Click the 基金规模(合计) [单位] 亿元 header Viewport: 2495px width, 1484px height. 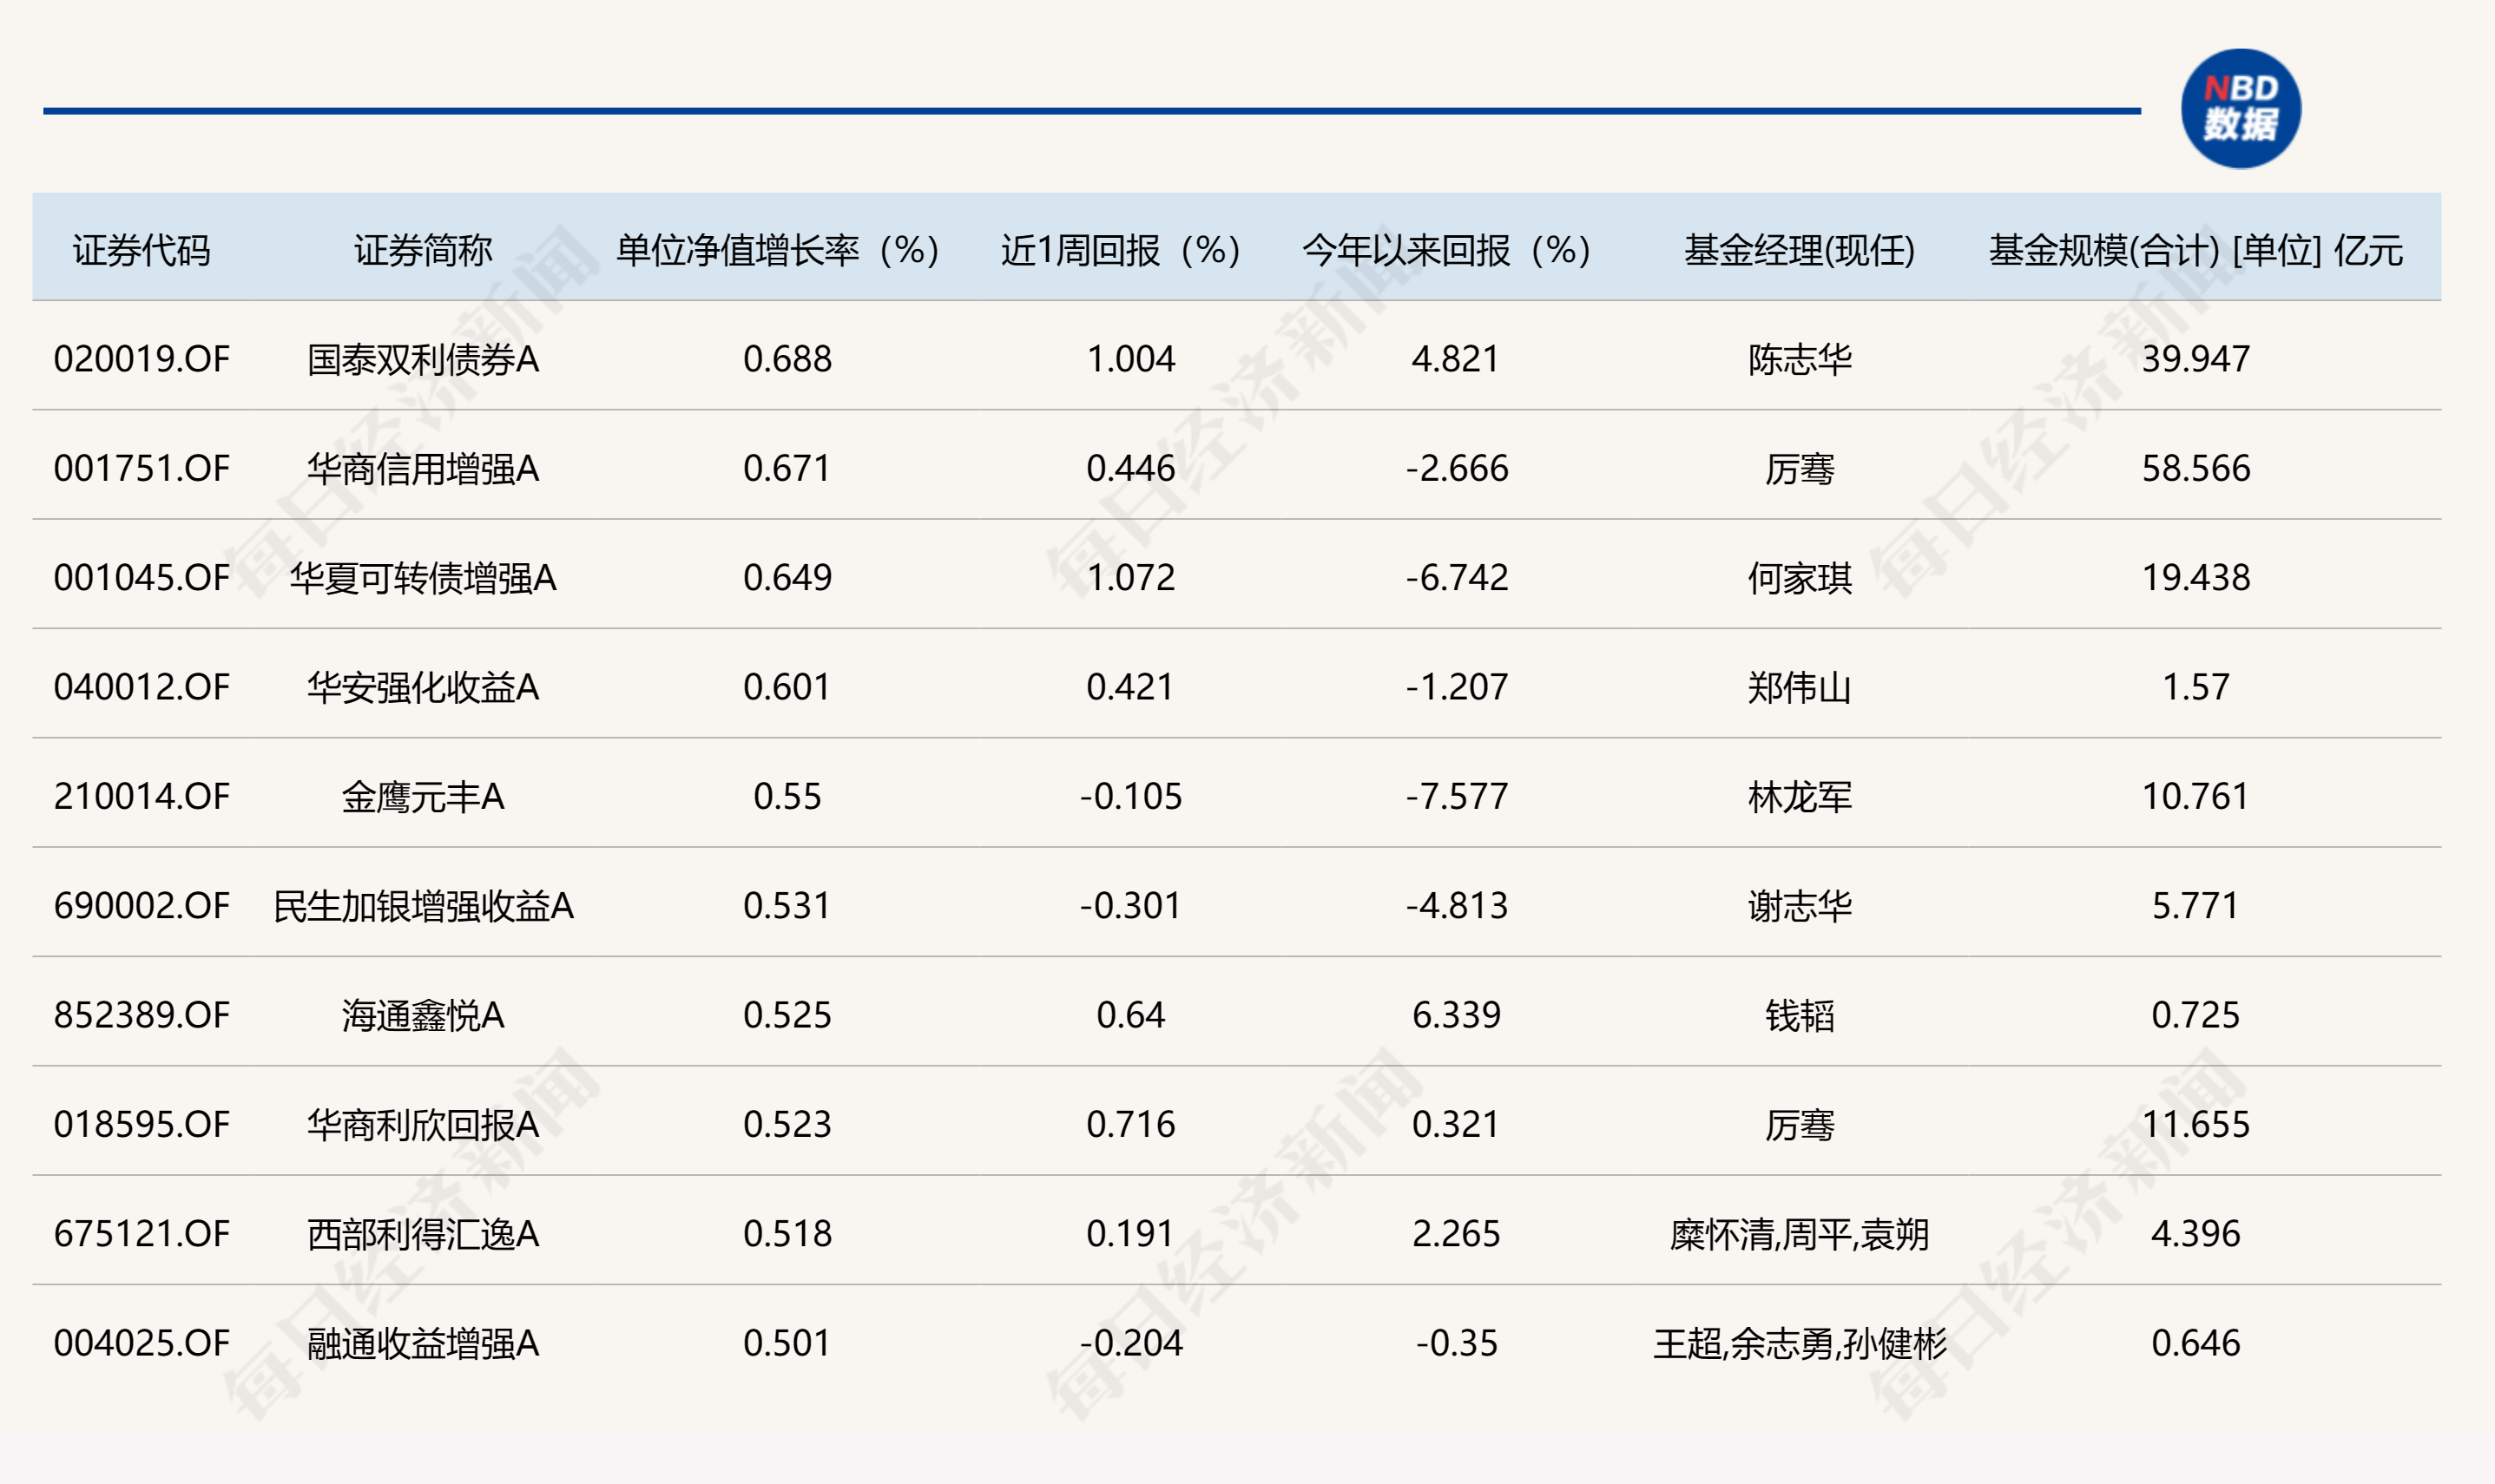coord(2195,250)
